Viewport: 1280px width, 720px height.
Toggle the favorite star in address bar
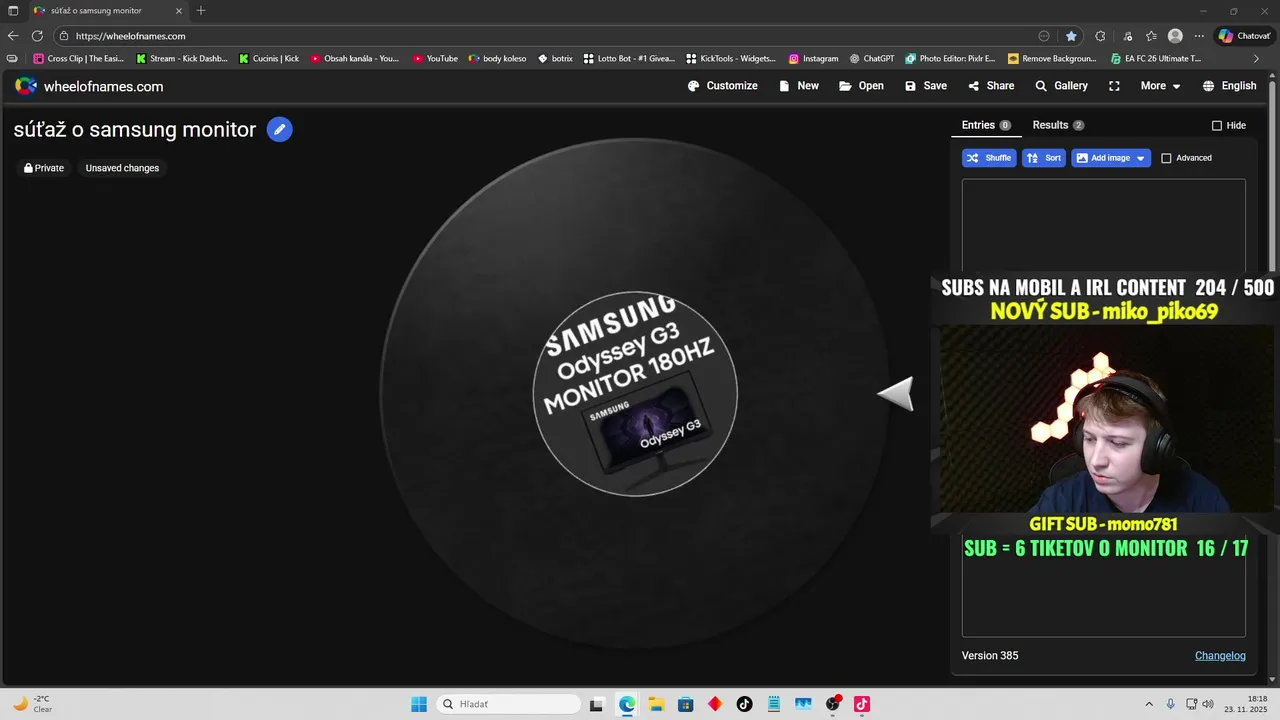pyautogui.click(x=1071, y=36)
